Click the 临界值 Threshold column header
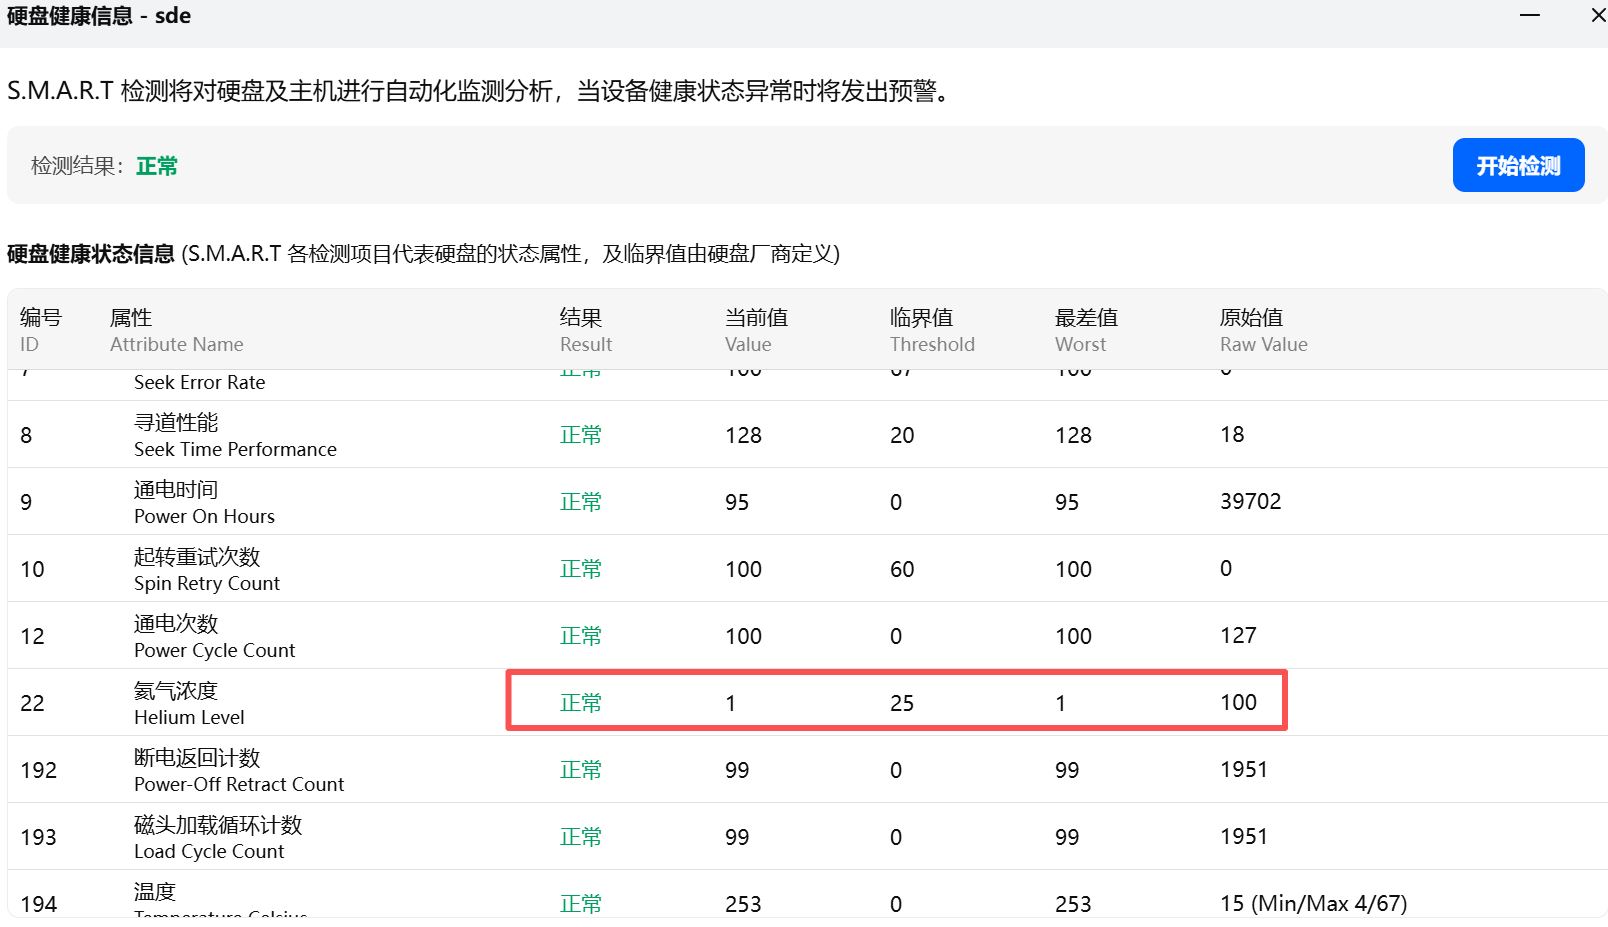1608x927 pixels. pos(931,329)
